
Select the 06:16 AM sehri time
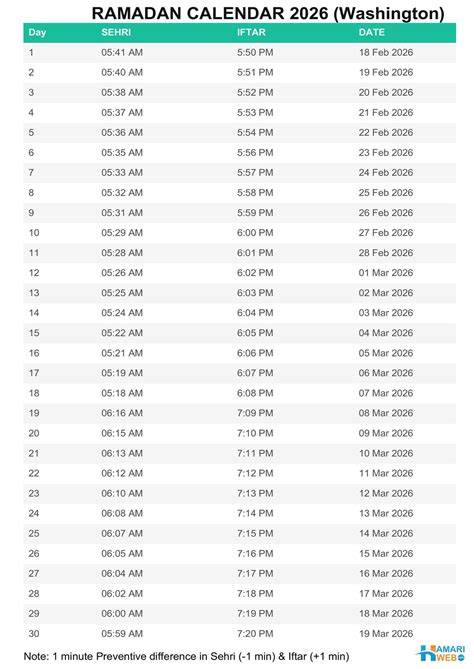tap(122, 413)
